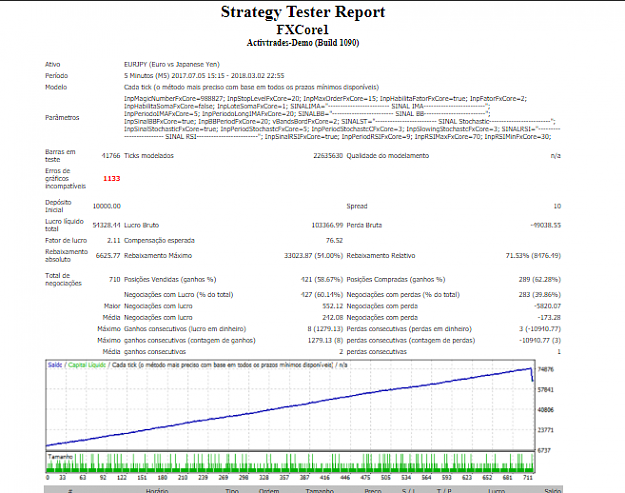
Task: Select the deposit value "10000.00"
Action: pos(107,206)
